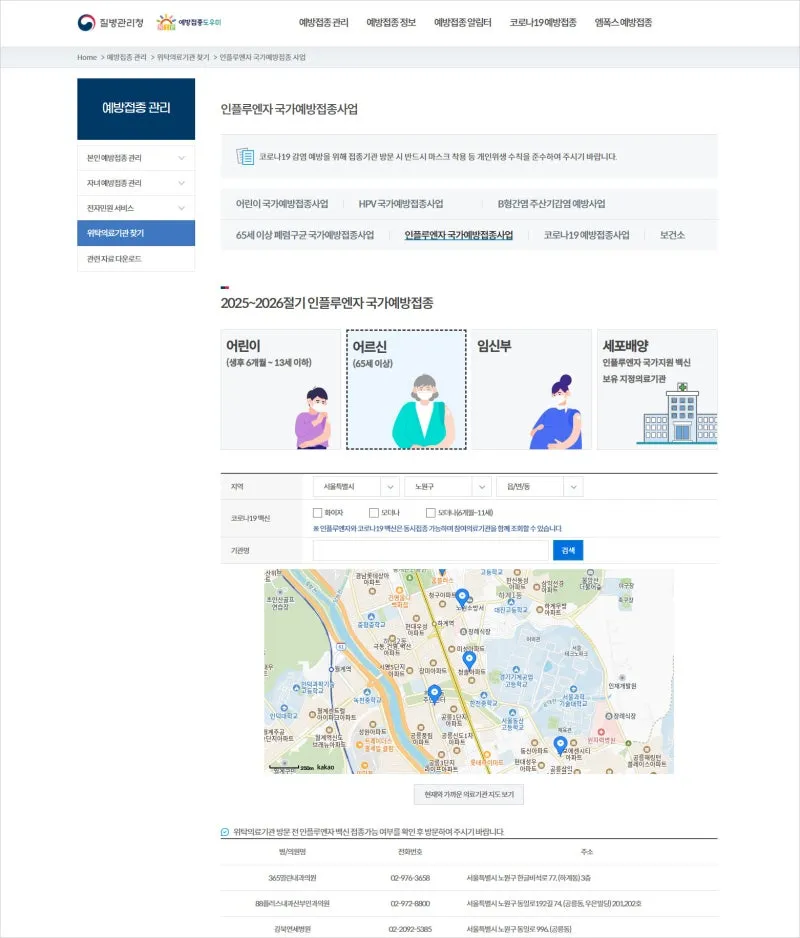
Task: Open the 노원구 district dropdown
Action: pyautogui.click(x=447, y=487)
